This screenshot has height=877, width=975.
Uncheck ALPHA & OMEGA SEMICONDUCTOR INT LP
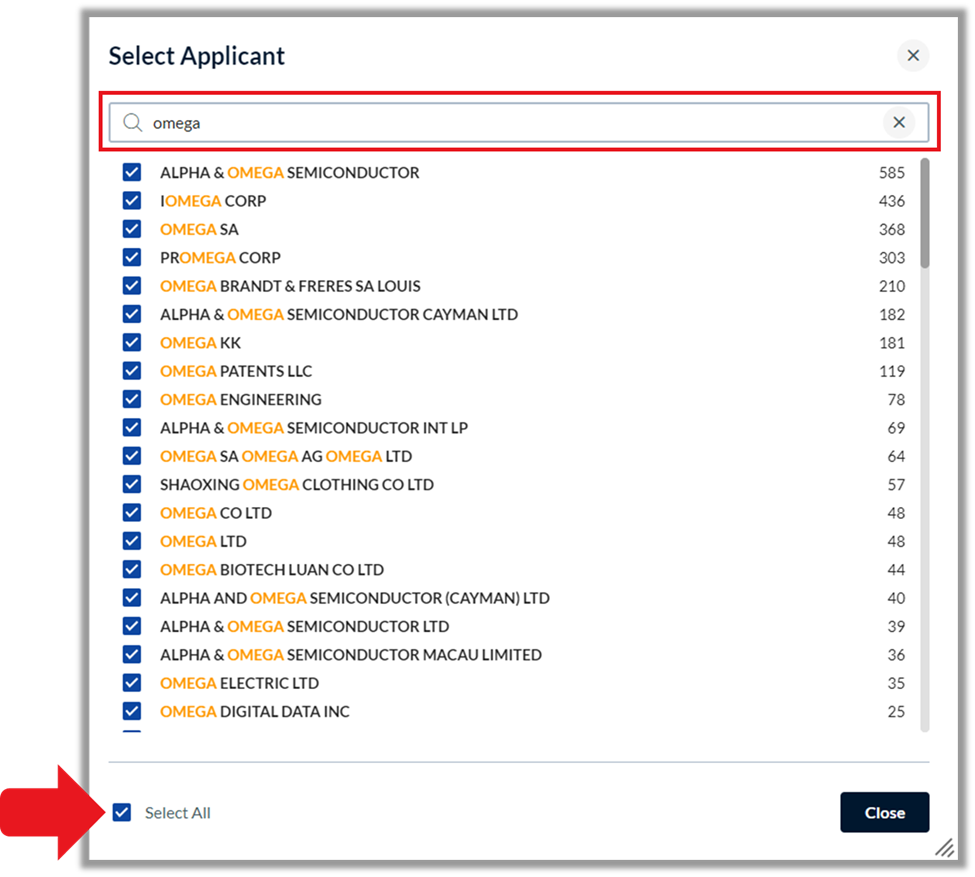tap(132, 428)
